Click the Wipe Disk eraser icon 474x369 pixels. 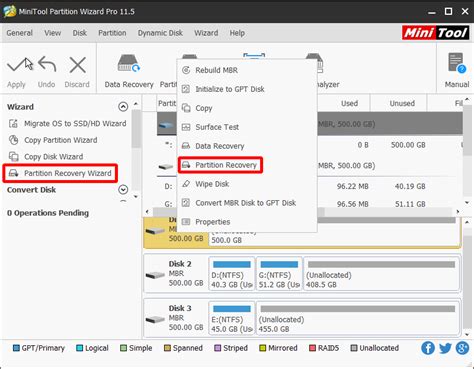point(186,184)
